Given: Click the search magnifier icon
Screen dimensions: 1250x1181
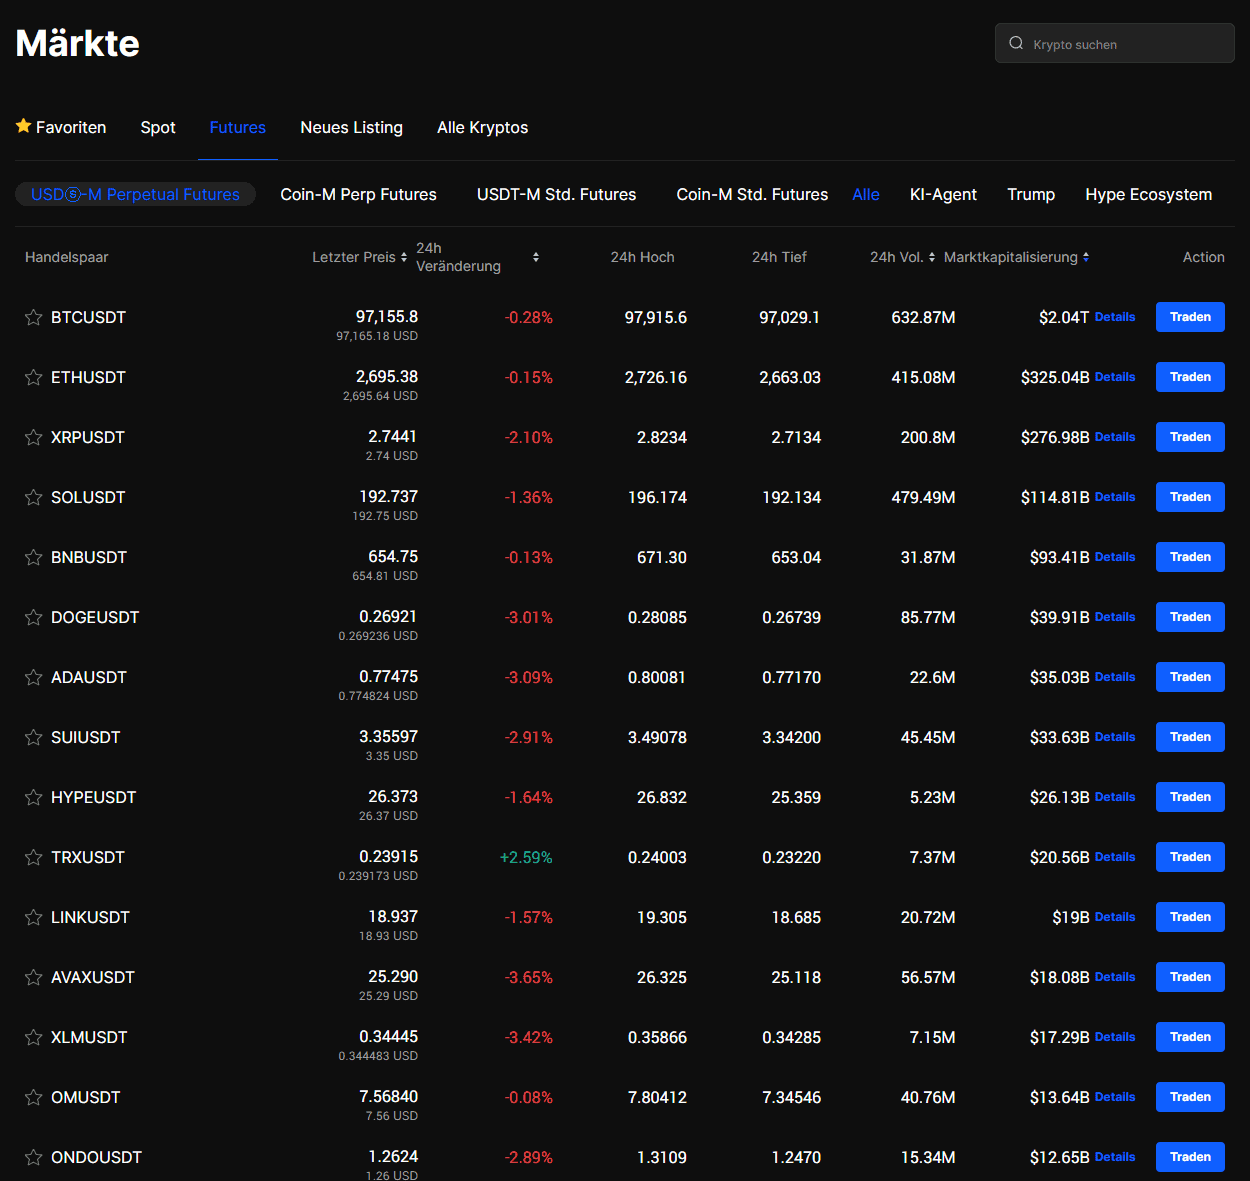Looking at the screenshot, I should [1016, 43].
